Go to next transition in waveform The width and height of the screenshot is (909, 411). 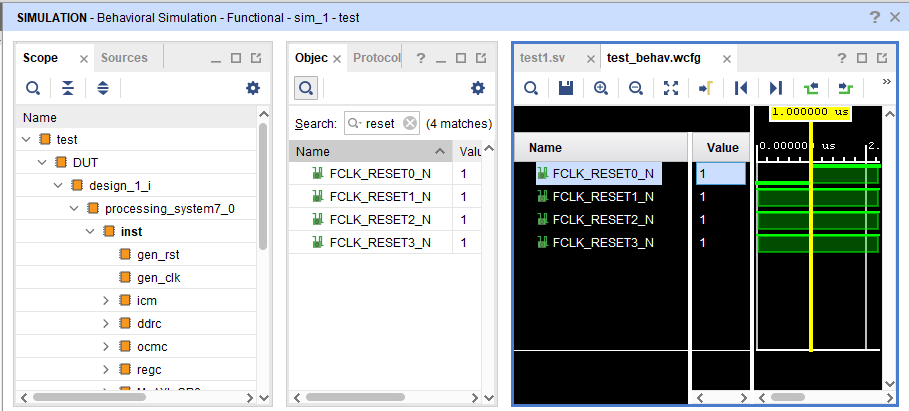845,88
